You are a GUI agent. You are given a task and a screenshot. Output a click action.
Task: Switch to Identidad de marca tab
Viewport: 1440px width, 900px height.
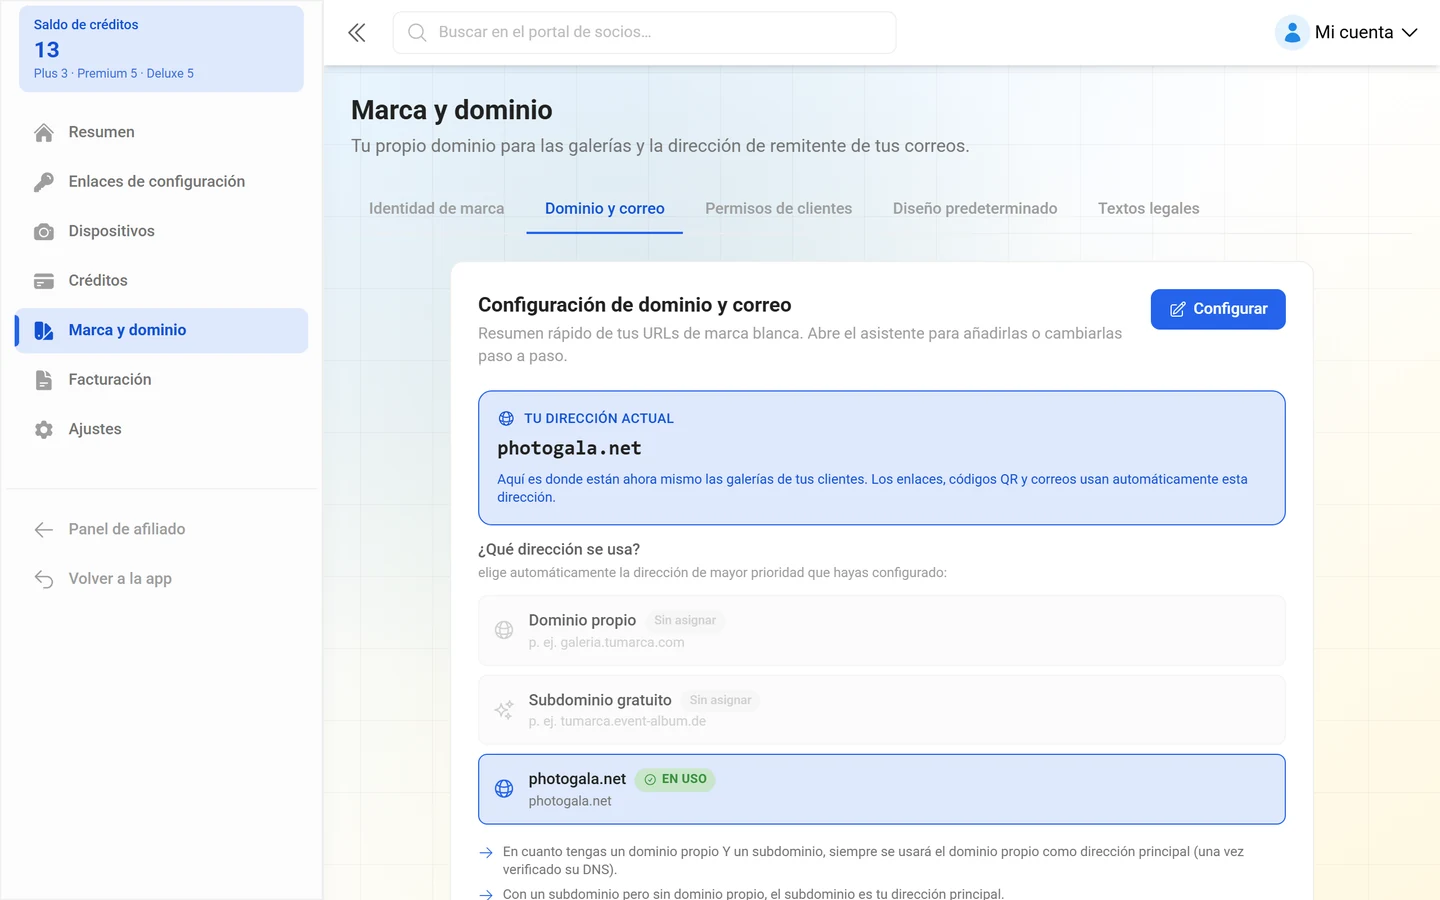(x=436, y=208)
